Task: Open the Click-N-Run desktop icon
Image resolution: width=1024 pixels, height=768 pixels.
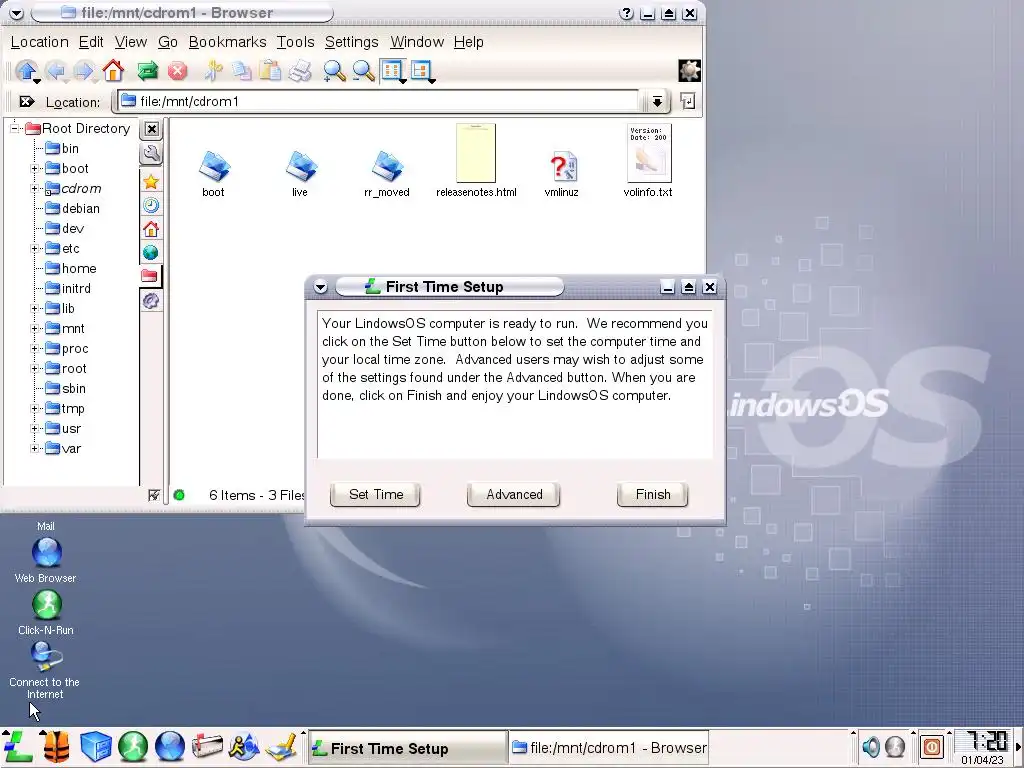Action: [x=46, y=612]
